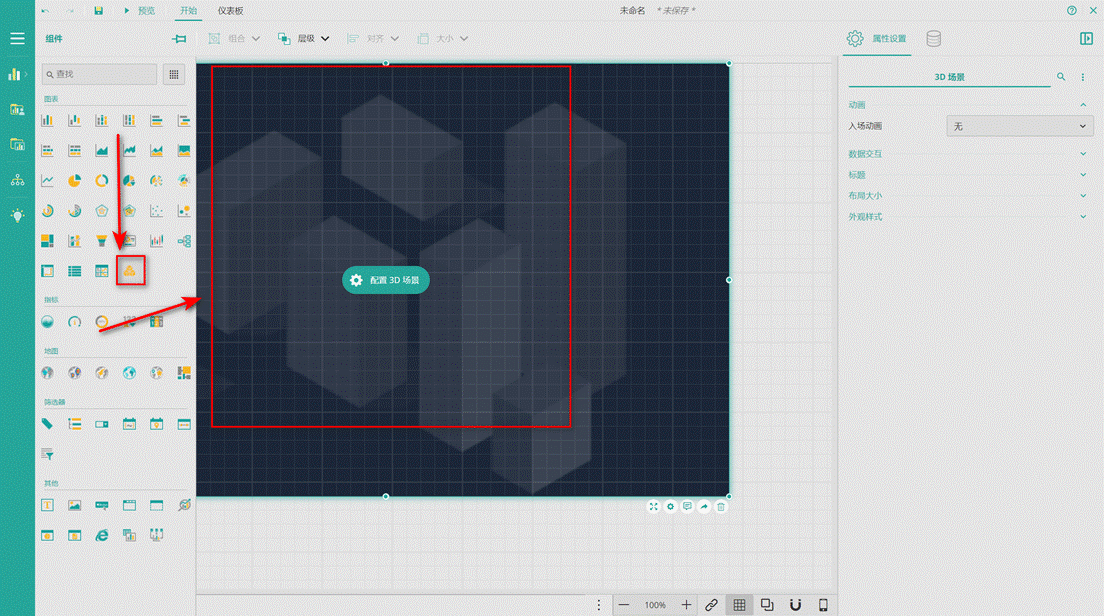Click the save floppy disk icon
Screen dimensions: 1104x616
[x=98, y=11]
